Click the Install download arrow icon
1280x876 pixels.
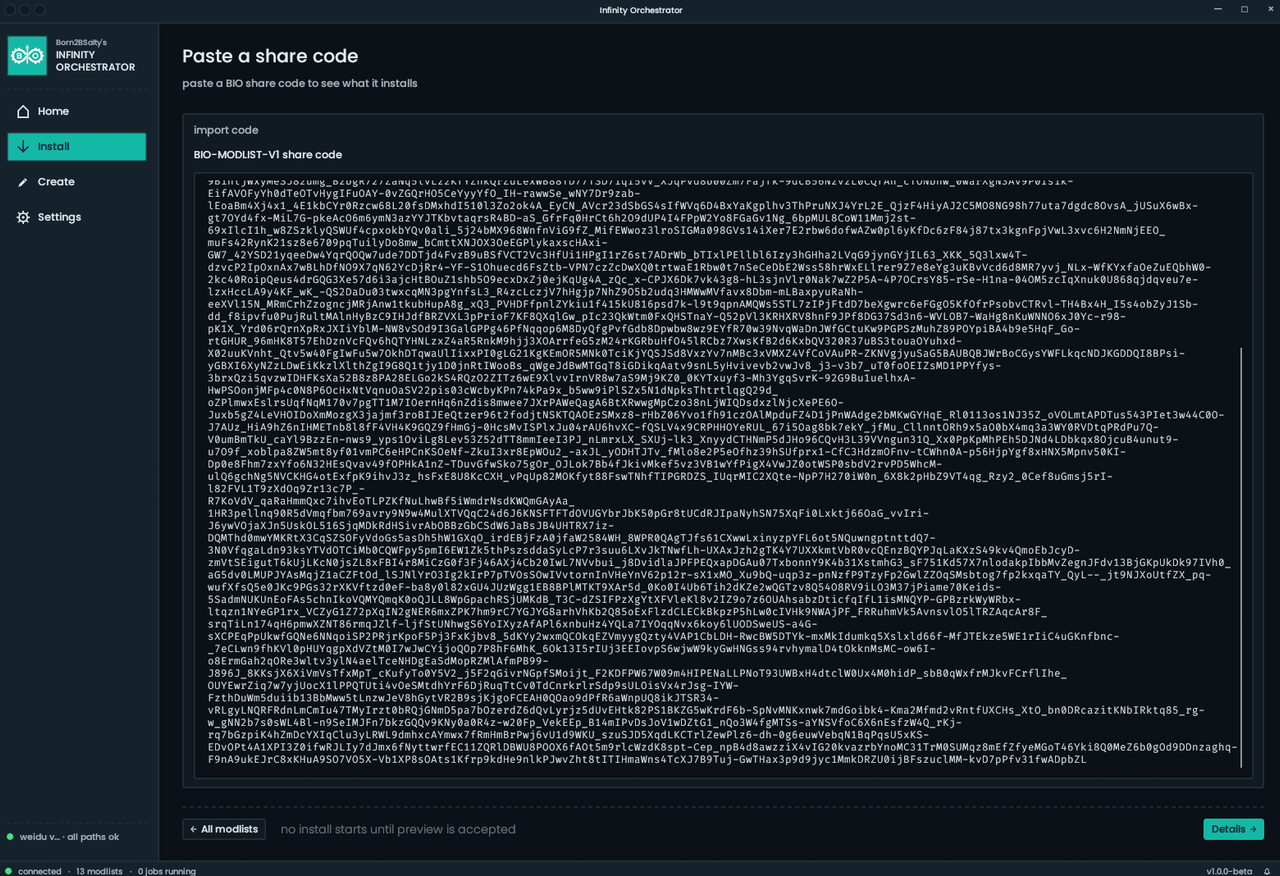[x=23, y=147]
